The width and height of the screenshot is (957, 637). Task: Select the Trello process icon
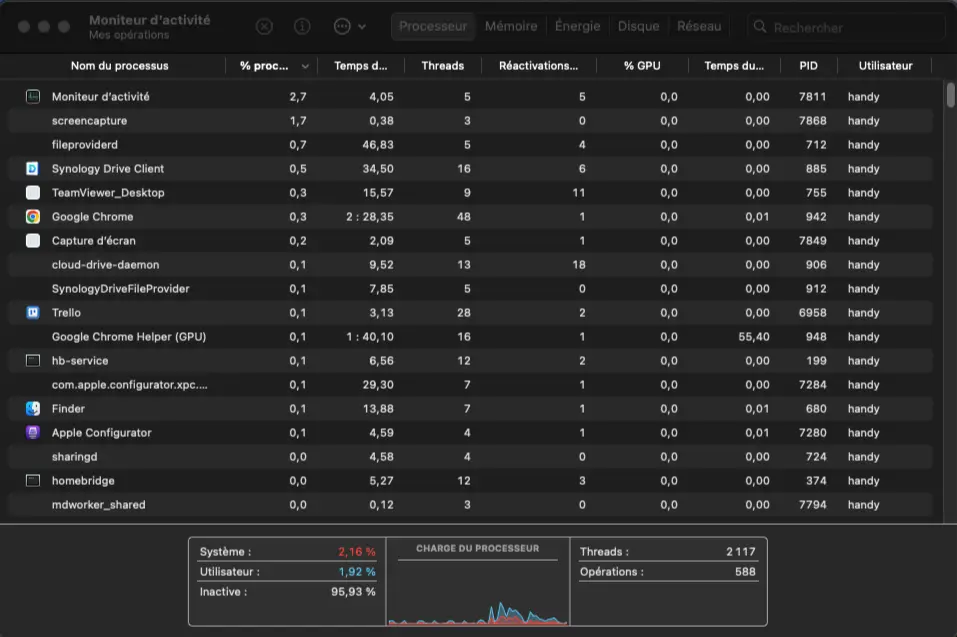pos(33,313)
